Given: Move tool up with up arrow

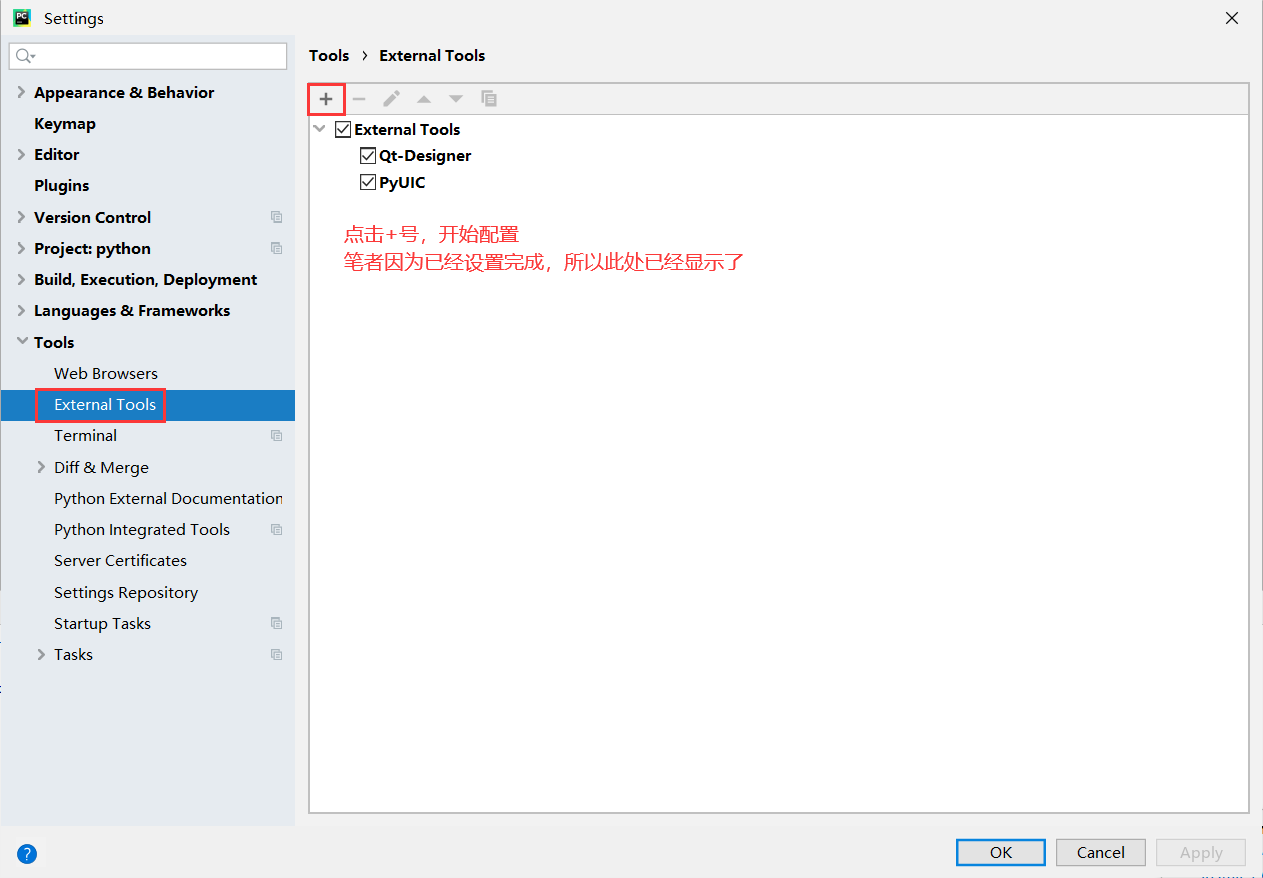Looking at the screenshot, I should (424, 99).
